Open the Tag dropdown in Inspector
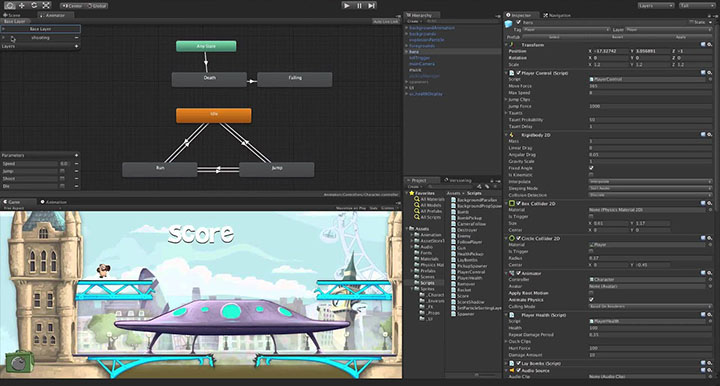The height and width of the screenshot is (386, 720). [566, 29]
